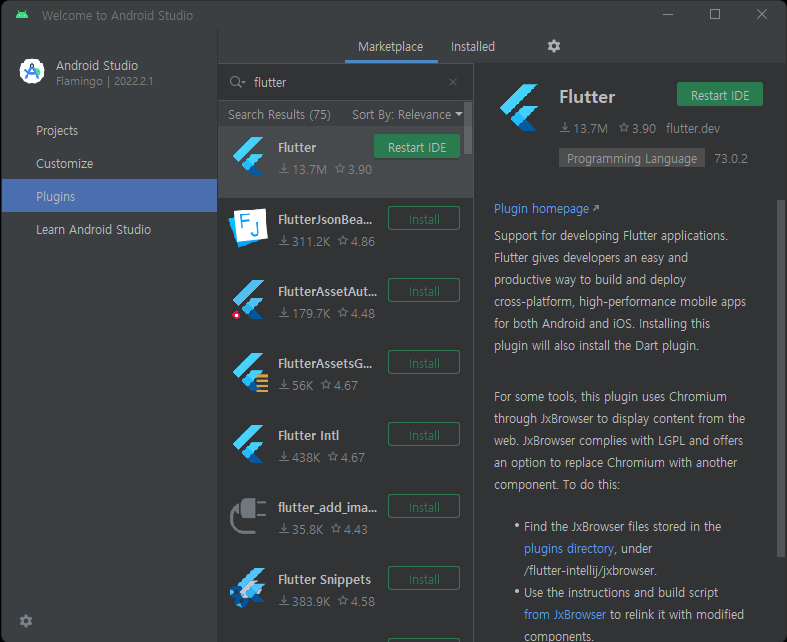Click the Flutter plugin logo in the results list
787x642 pixels.
[248, 156]
